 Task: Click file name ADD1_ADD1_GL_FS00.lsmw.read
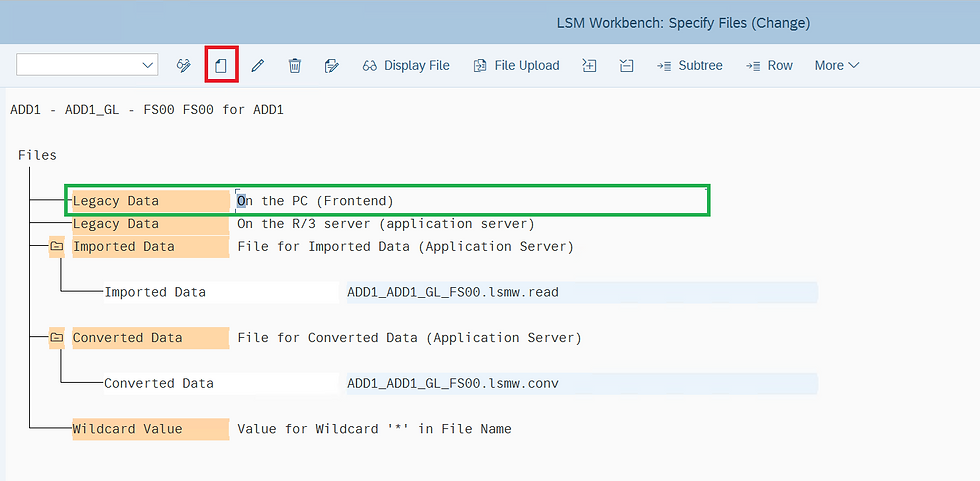(x=453, y=292)
